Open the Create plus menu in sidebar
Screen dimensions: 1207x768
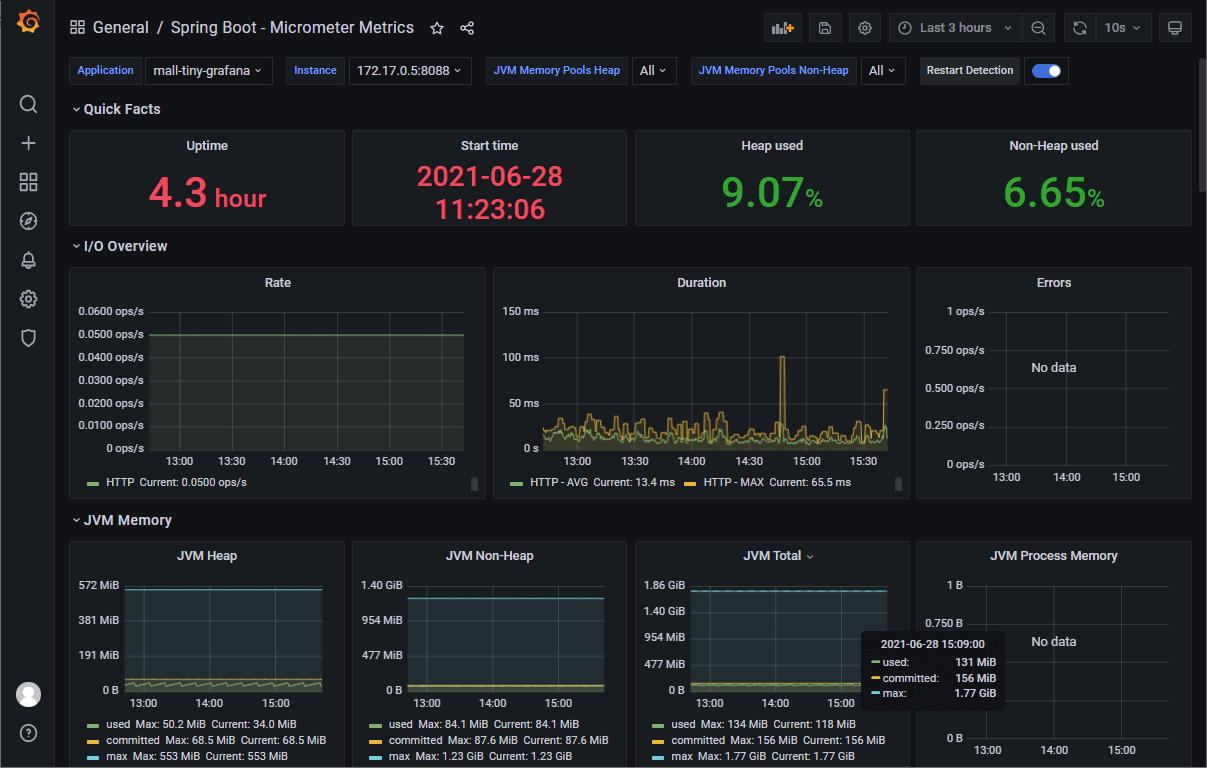28,143
